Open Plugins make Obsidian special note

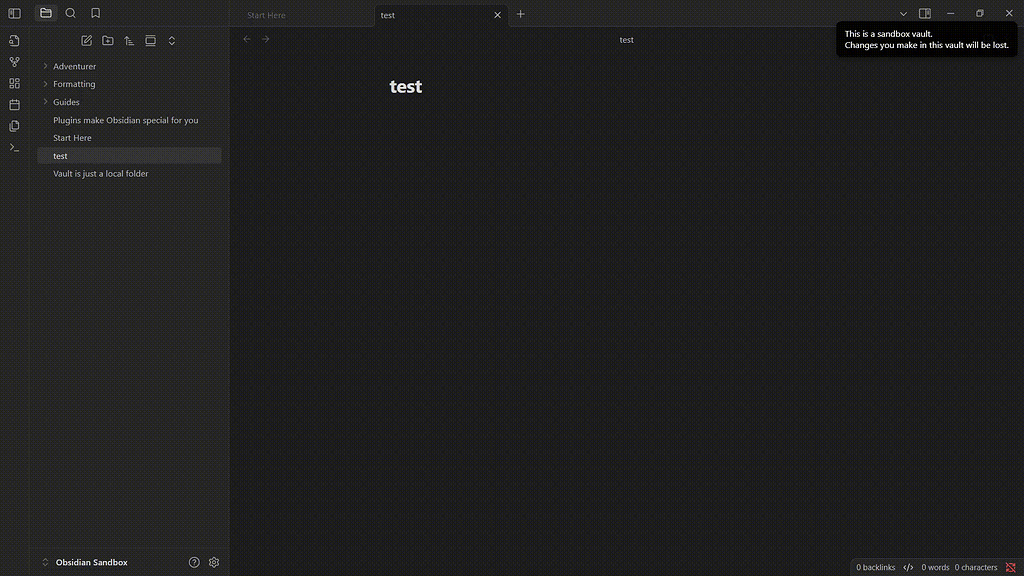(x=126, y=119)
